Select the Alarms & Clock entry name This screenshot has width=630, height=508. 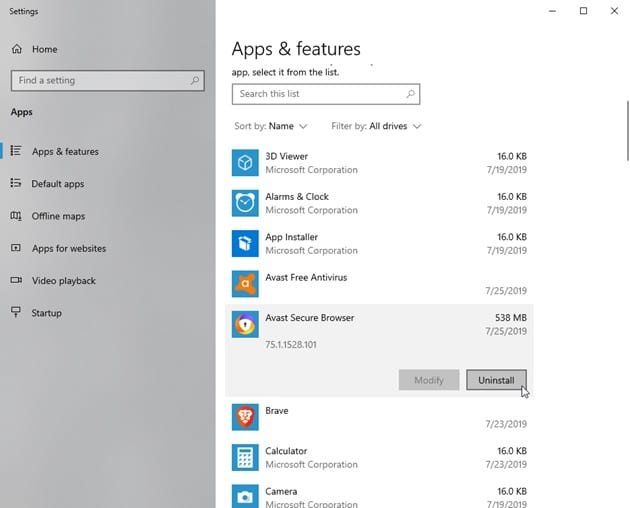tap(297, 197)
